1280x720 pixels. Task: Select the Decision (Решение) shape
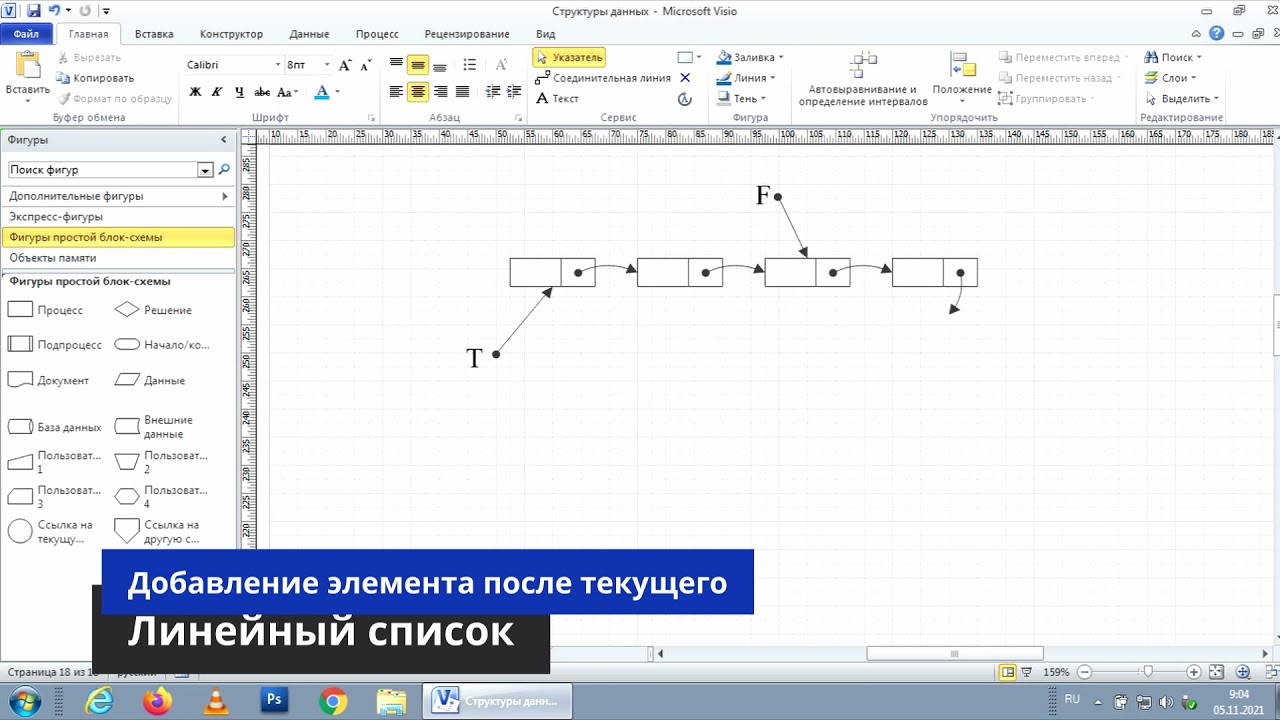[x=153, y=310]
